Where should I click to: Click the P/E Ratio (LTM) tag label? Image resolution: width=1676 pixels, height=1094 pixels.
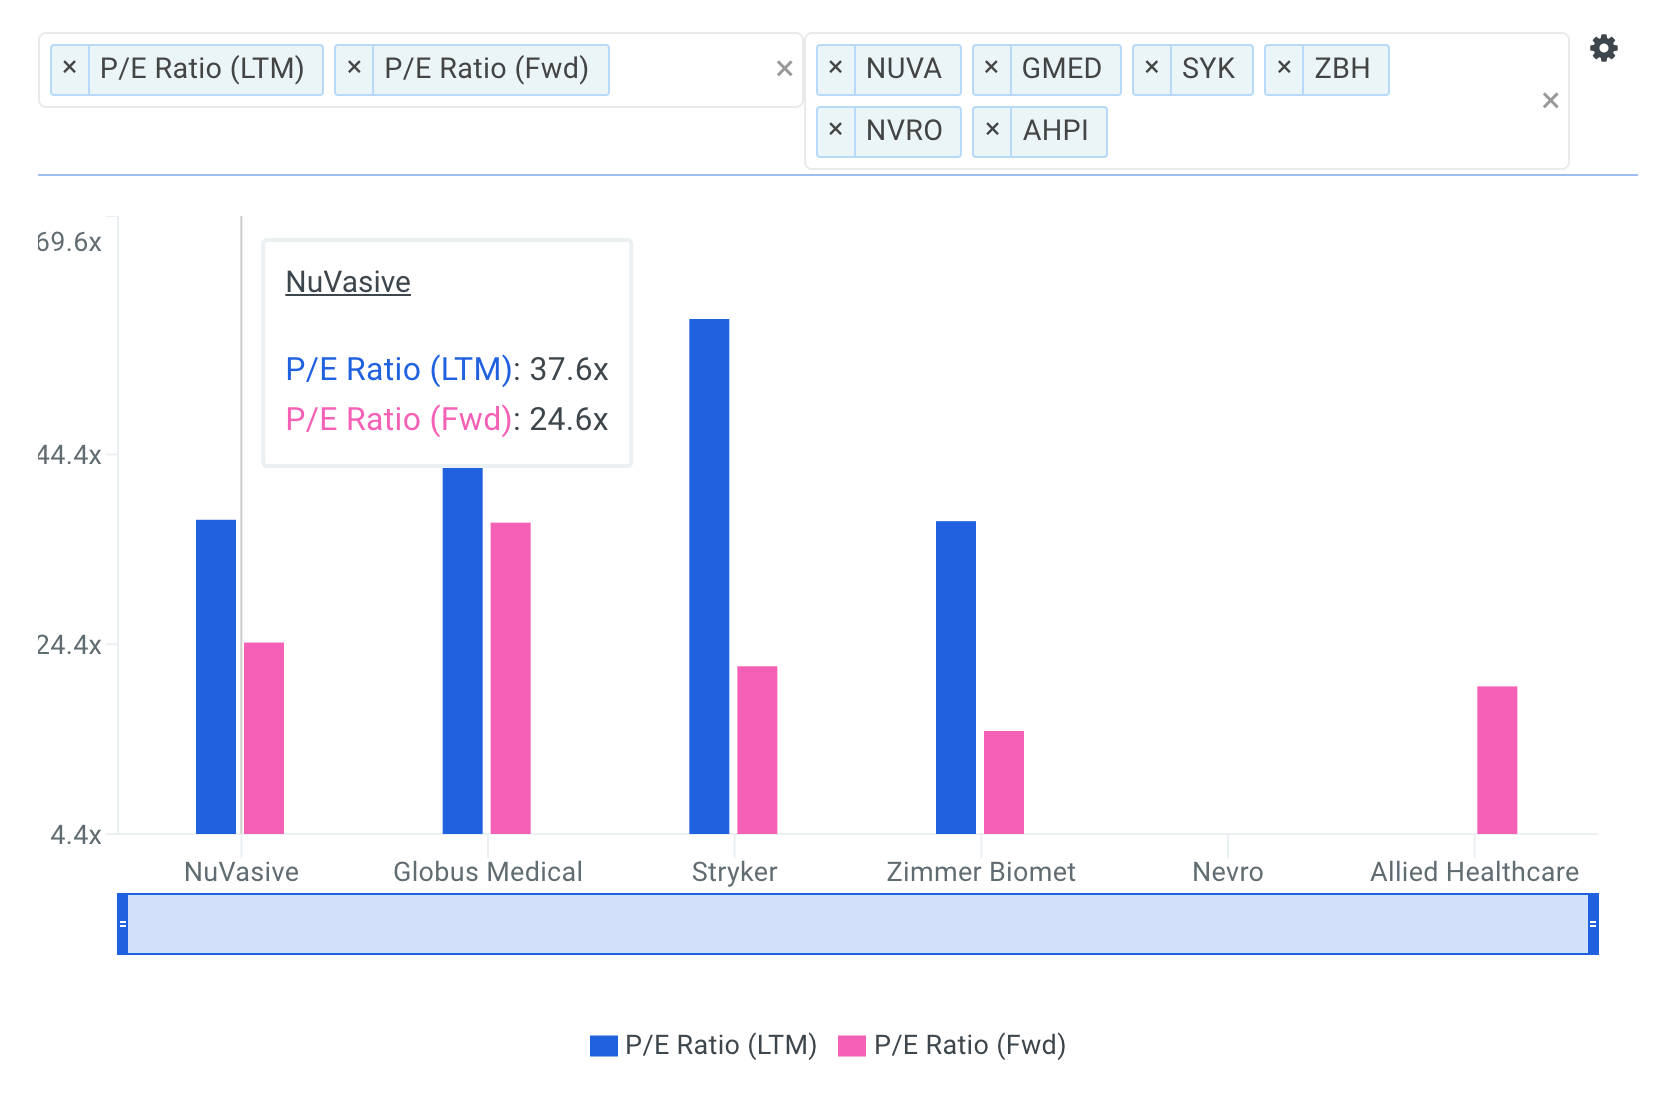pyautogui.click(x=203, y=69)
